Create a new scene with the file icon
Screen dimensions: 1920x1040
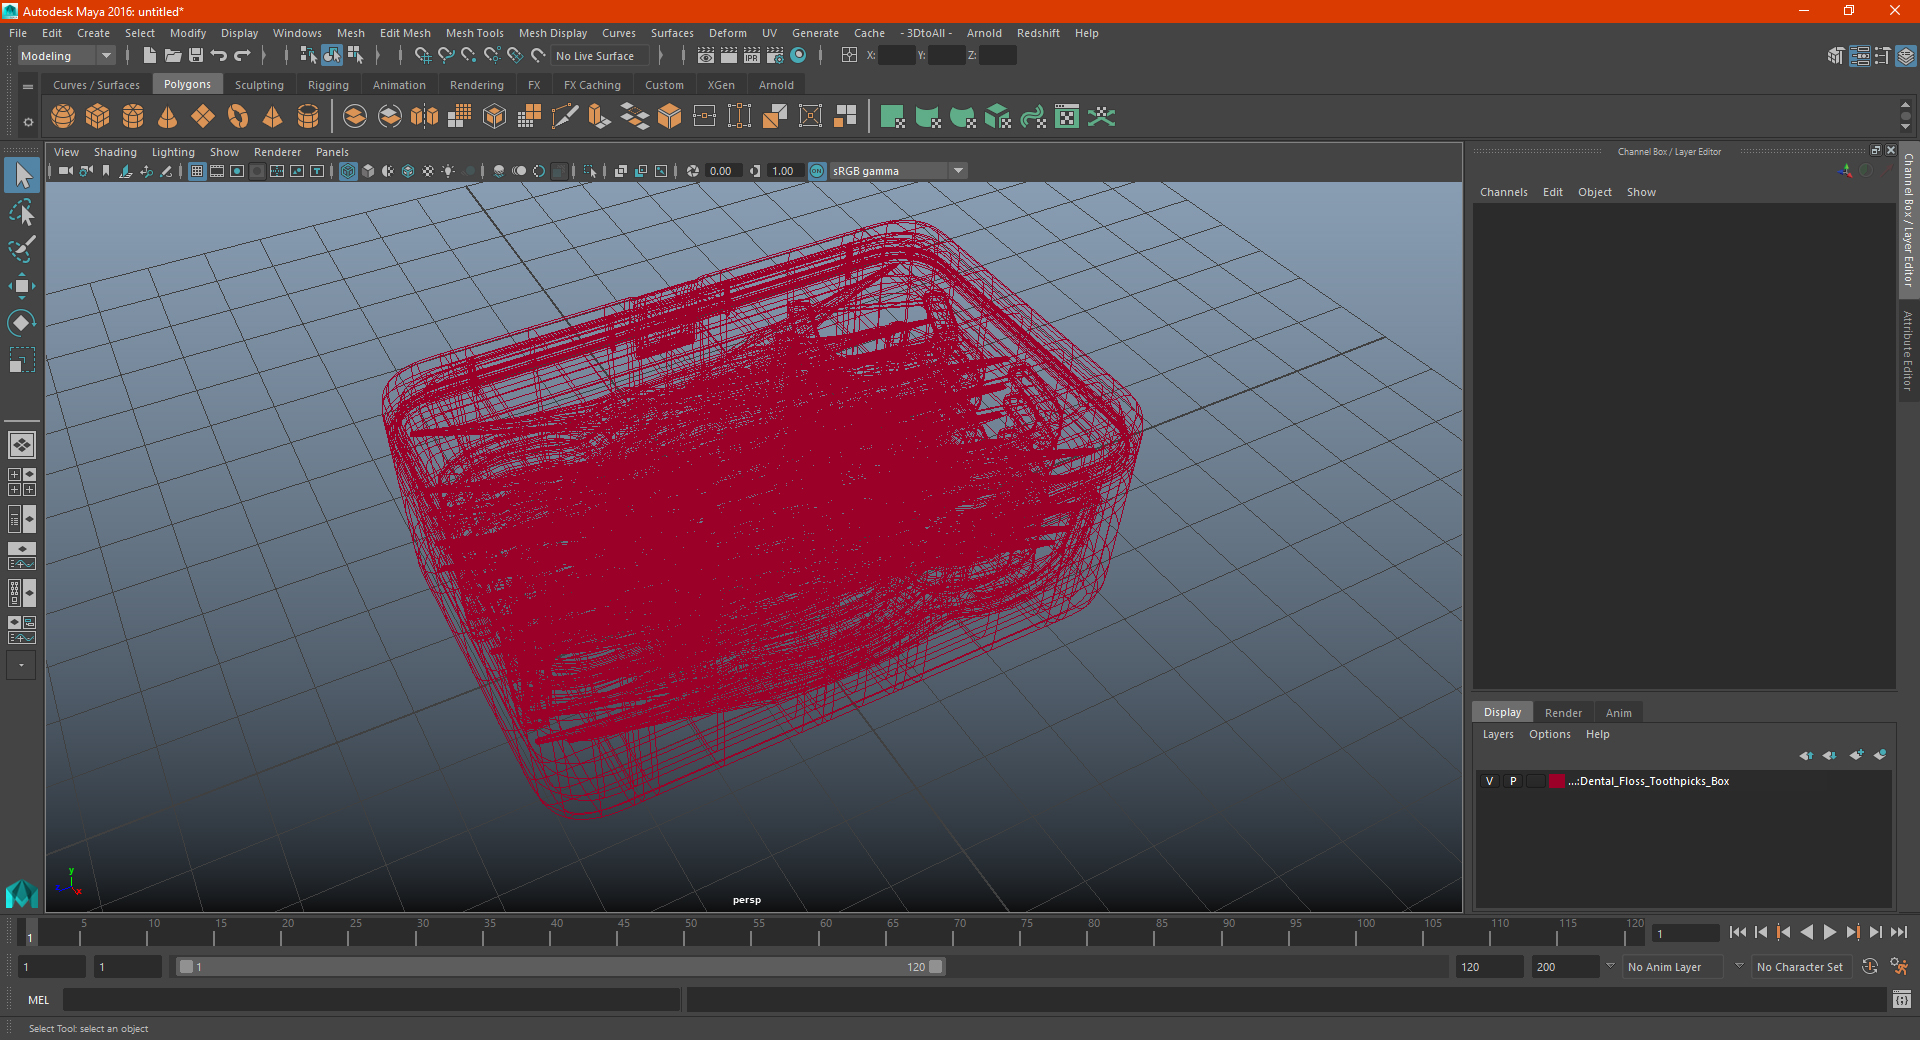click(x=149, y=56)
